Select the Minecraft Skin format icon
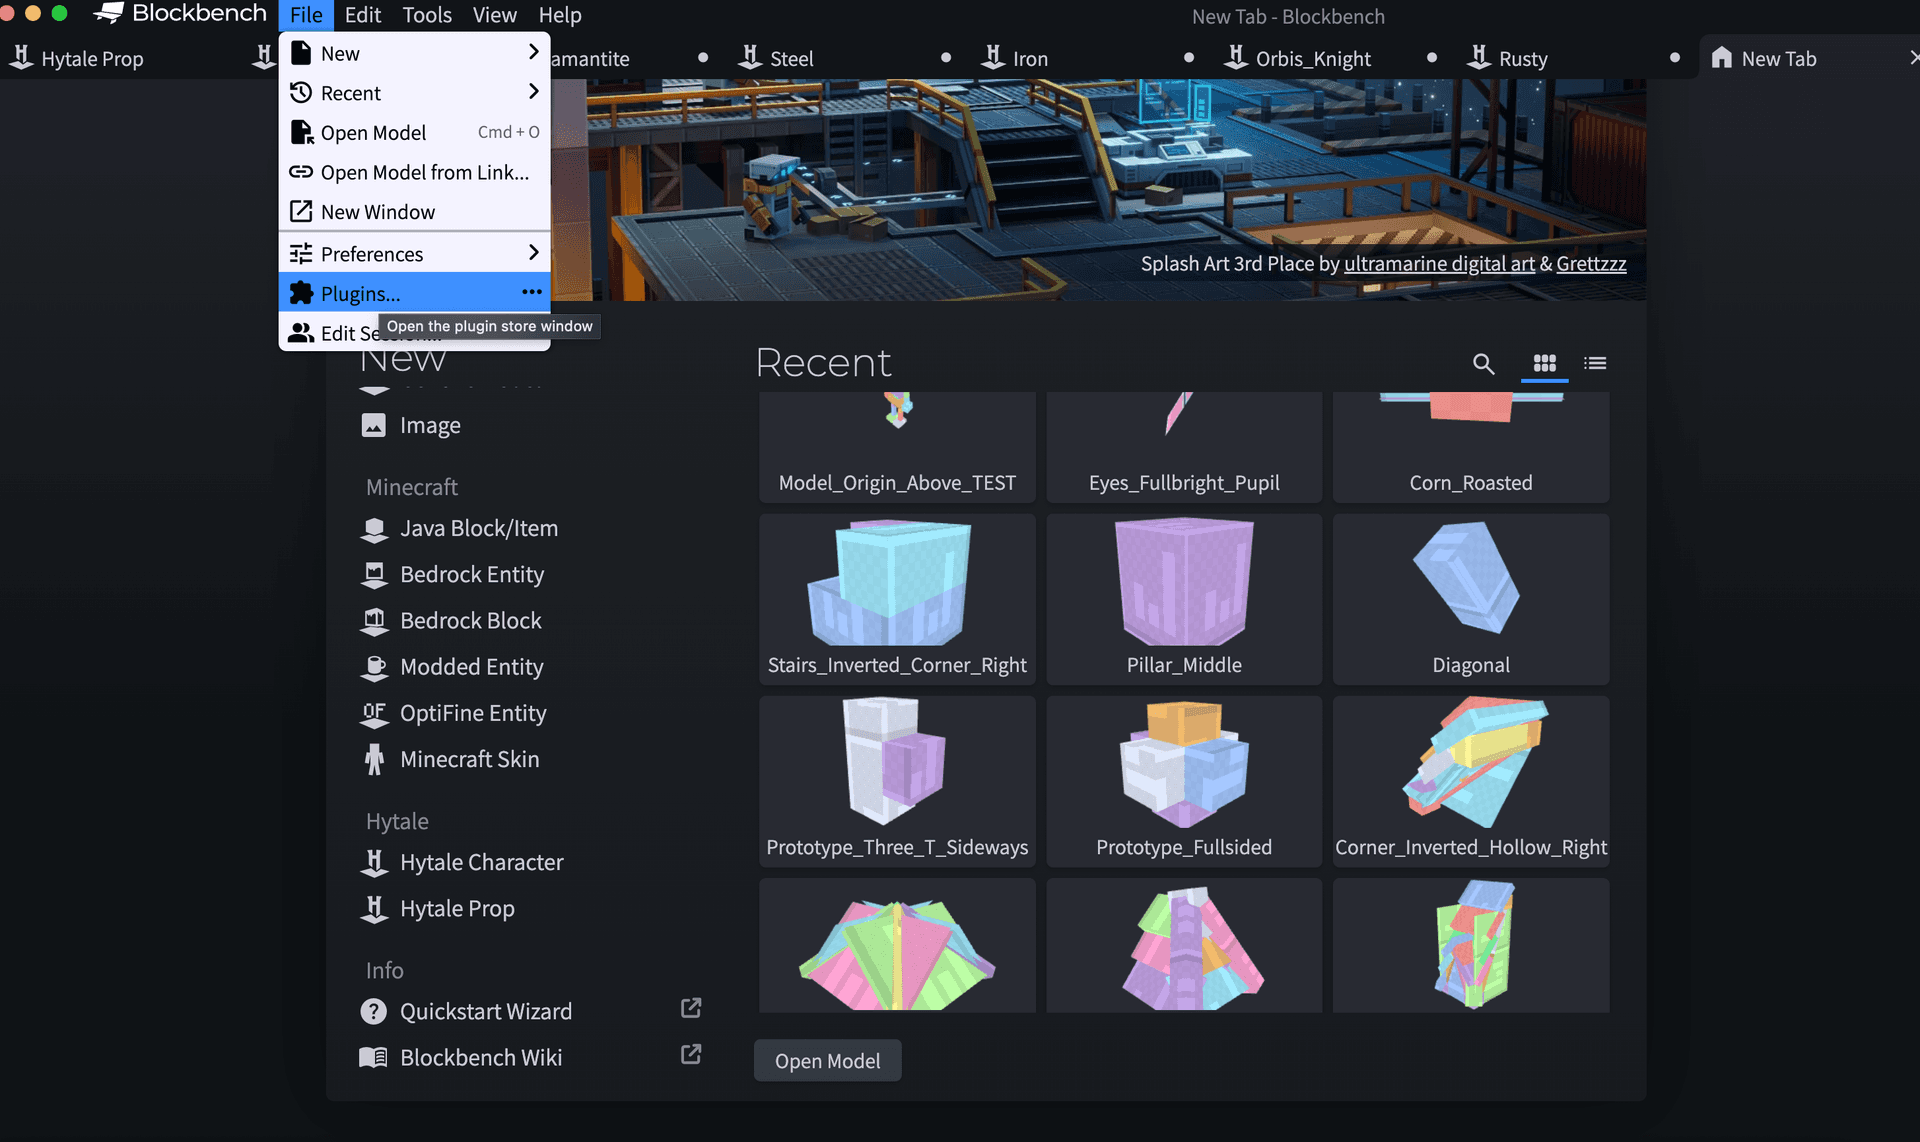Viewport: 1920px width, 1142px height. point(374,759)
